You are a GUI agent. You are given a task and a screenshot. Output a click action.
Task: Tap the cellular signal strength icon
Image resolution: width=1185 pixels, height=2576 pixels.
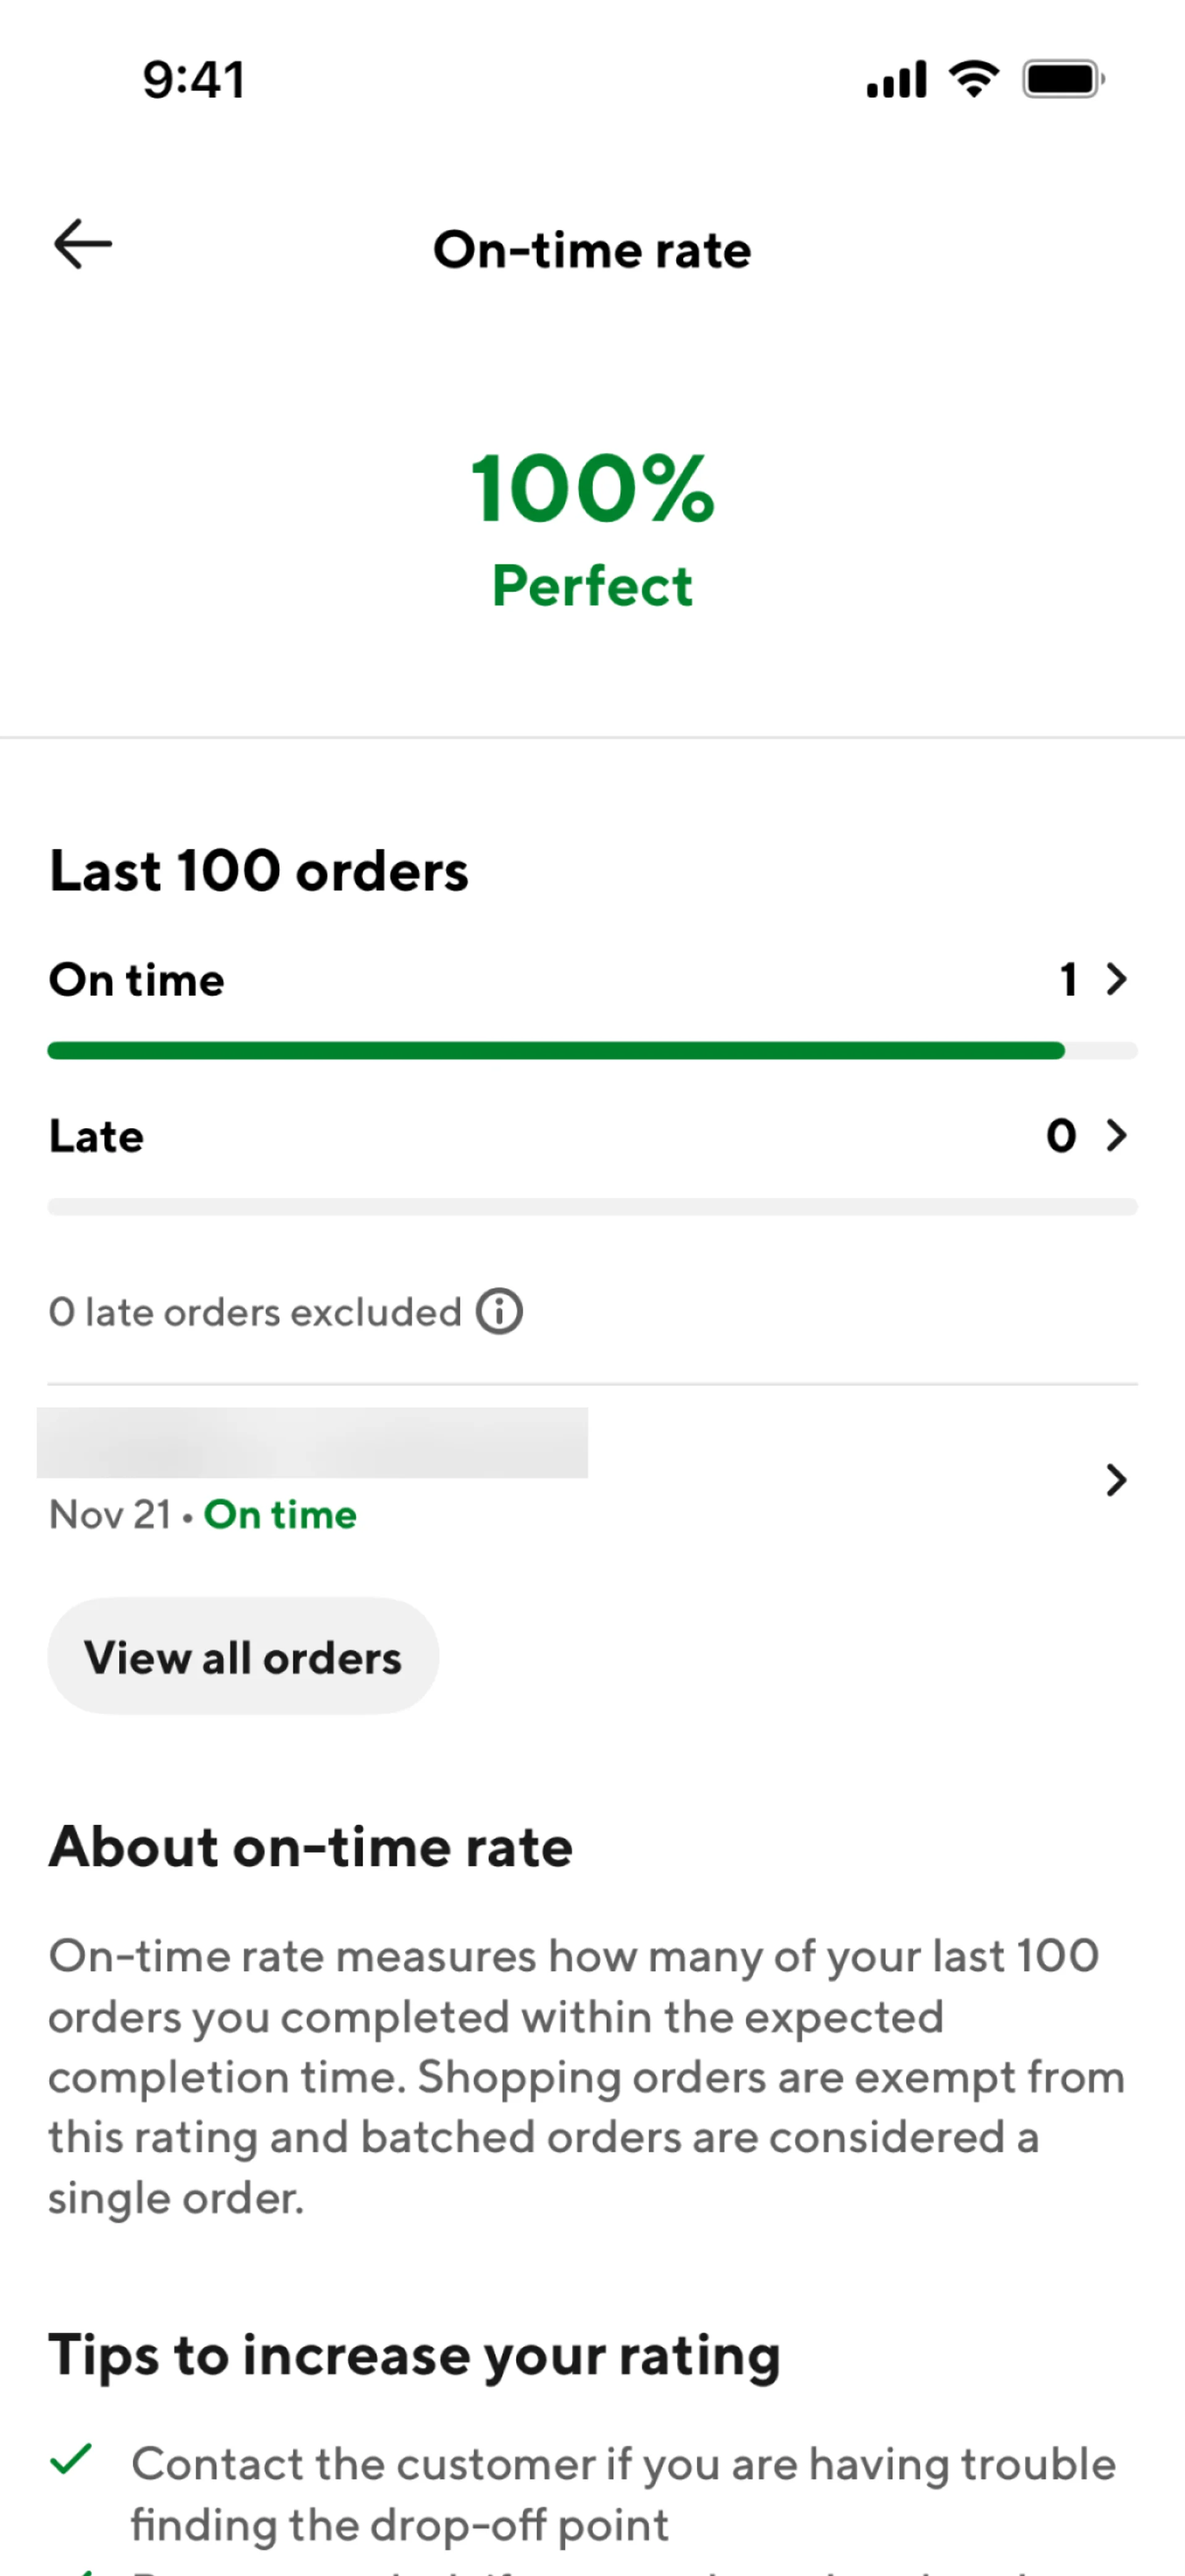coord(896,80)
